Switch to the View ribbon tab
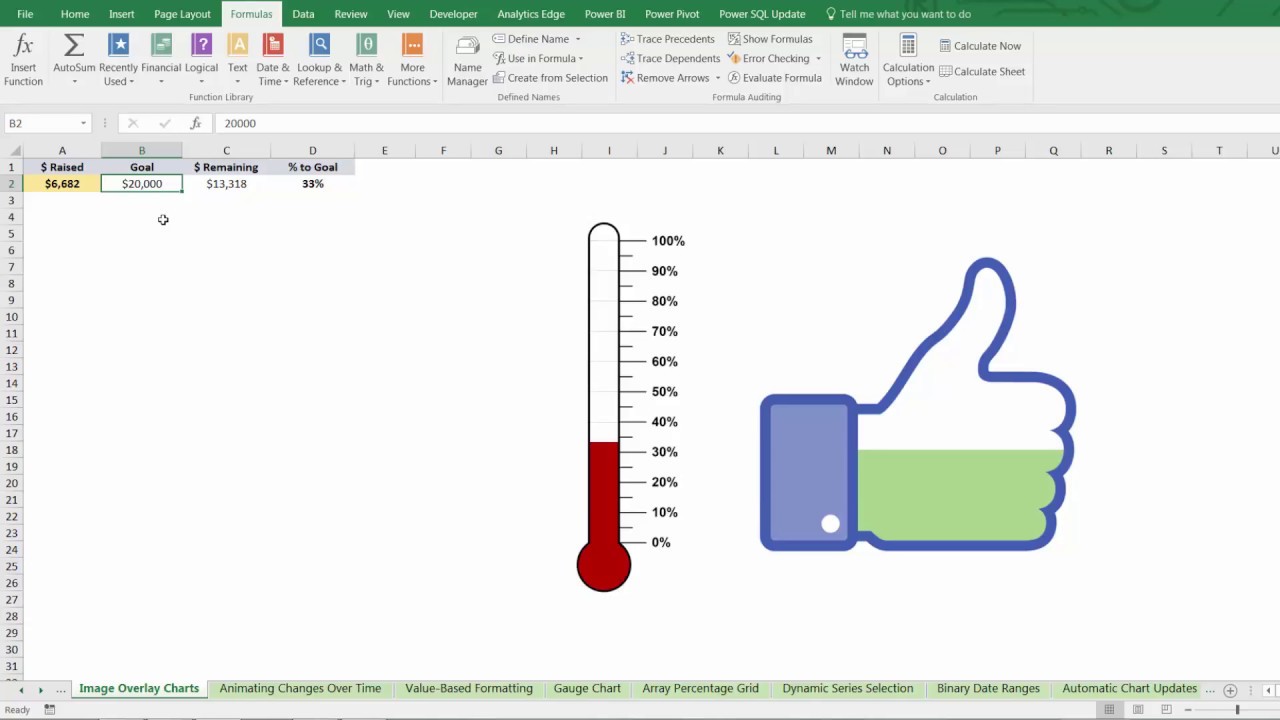The width and height of the screenshot is (1280, 720). click(x=398, y=14)
